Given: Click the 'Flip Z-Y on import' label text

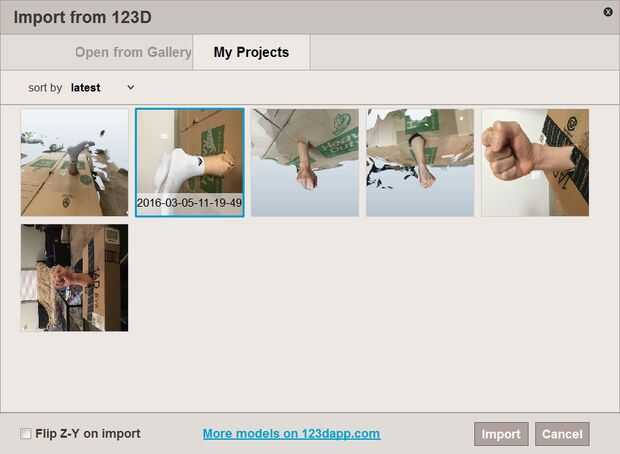Looking at the screenshot, I should point(88,434).
